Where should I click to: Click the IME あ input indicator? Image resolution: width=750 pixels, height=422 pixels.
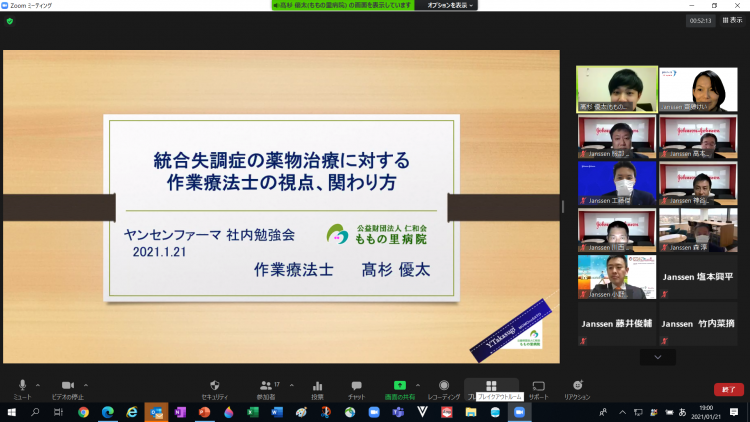click(x=683, y=412)
